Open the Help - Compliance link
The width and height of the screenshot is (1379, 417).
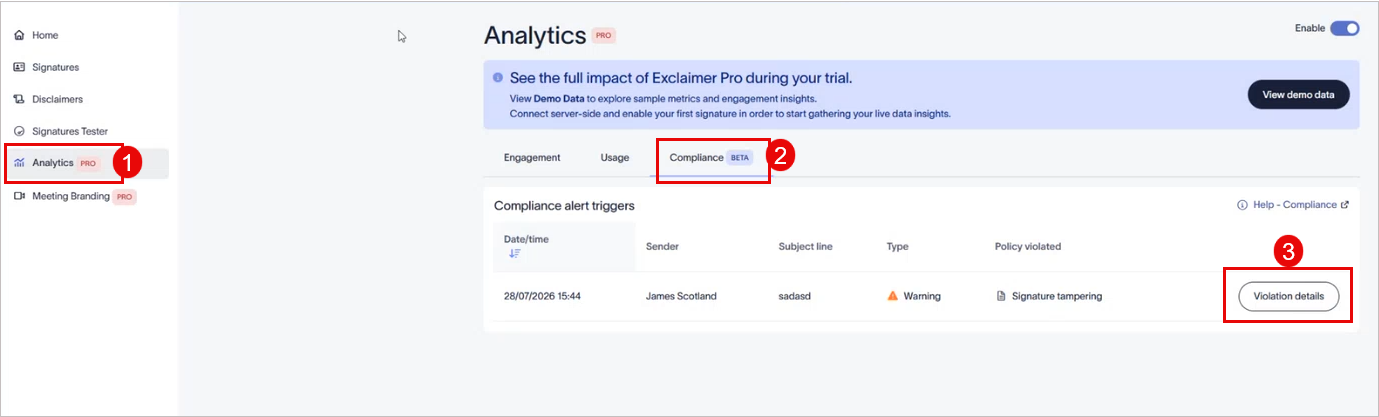click(x=1295, y=205)
